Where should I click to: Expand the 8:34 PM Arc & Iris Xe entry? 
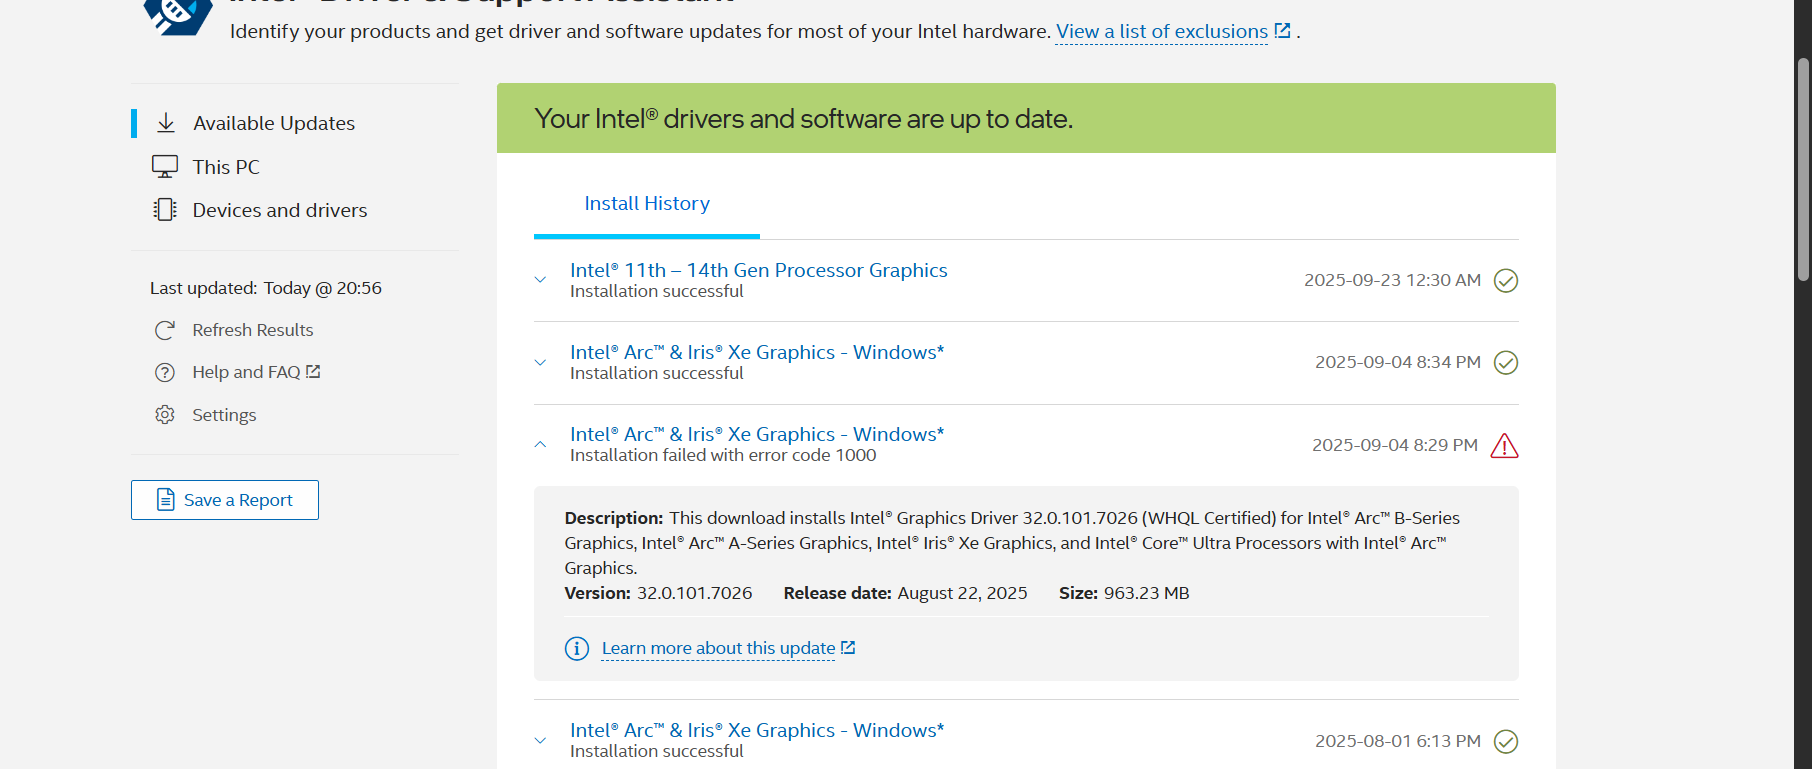click(541, 362)
